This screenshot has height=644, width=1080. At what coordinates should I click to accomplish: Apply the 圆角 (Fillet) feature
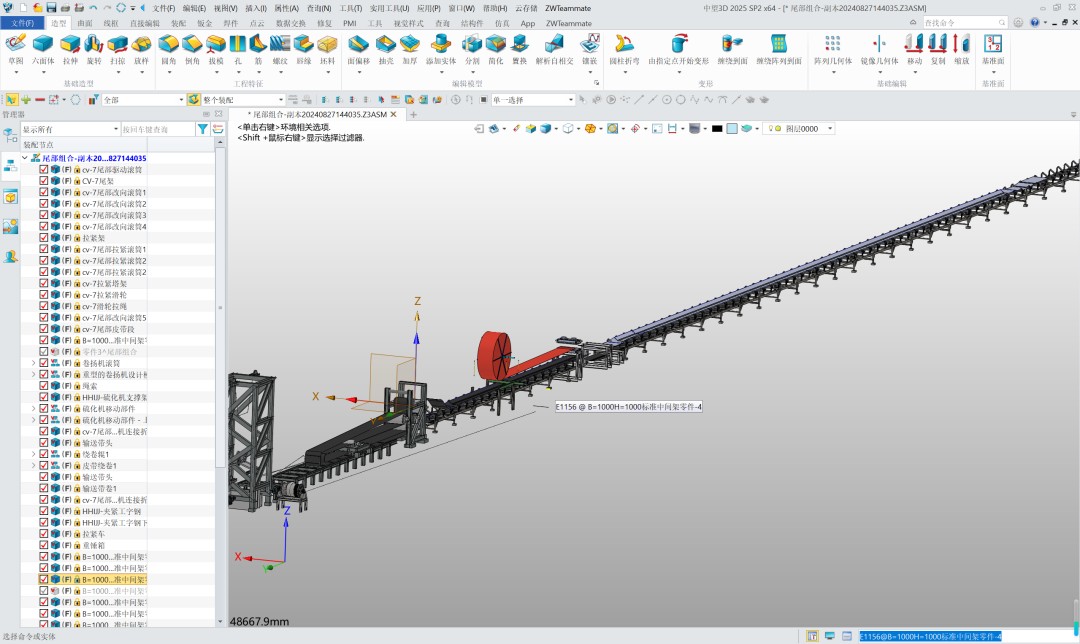click(168, 45)
